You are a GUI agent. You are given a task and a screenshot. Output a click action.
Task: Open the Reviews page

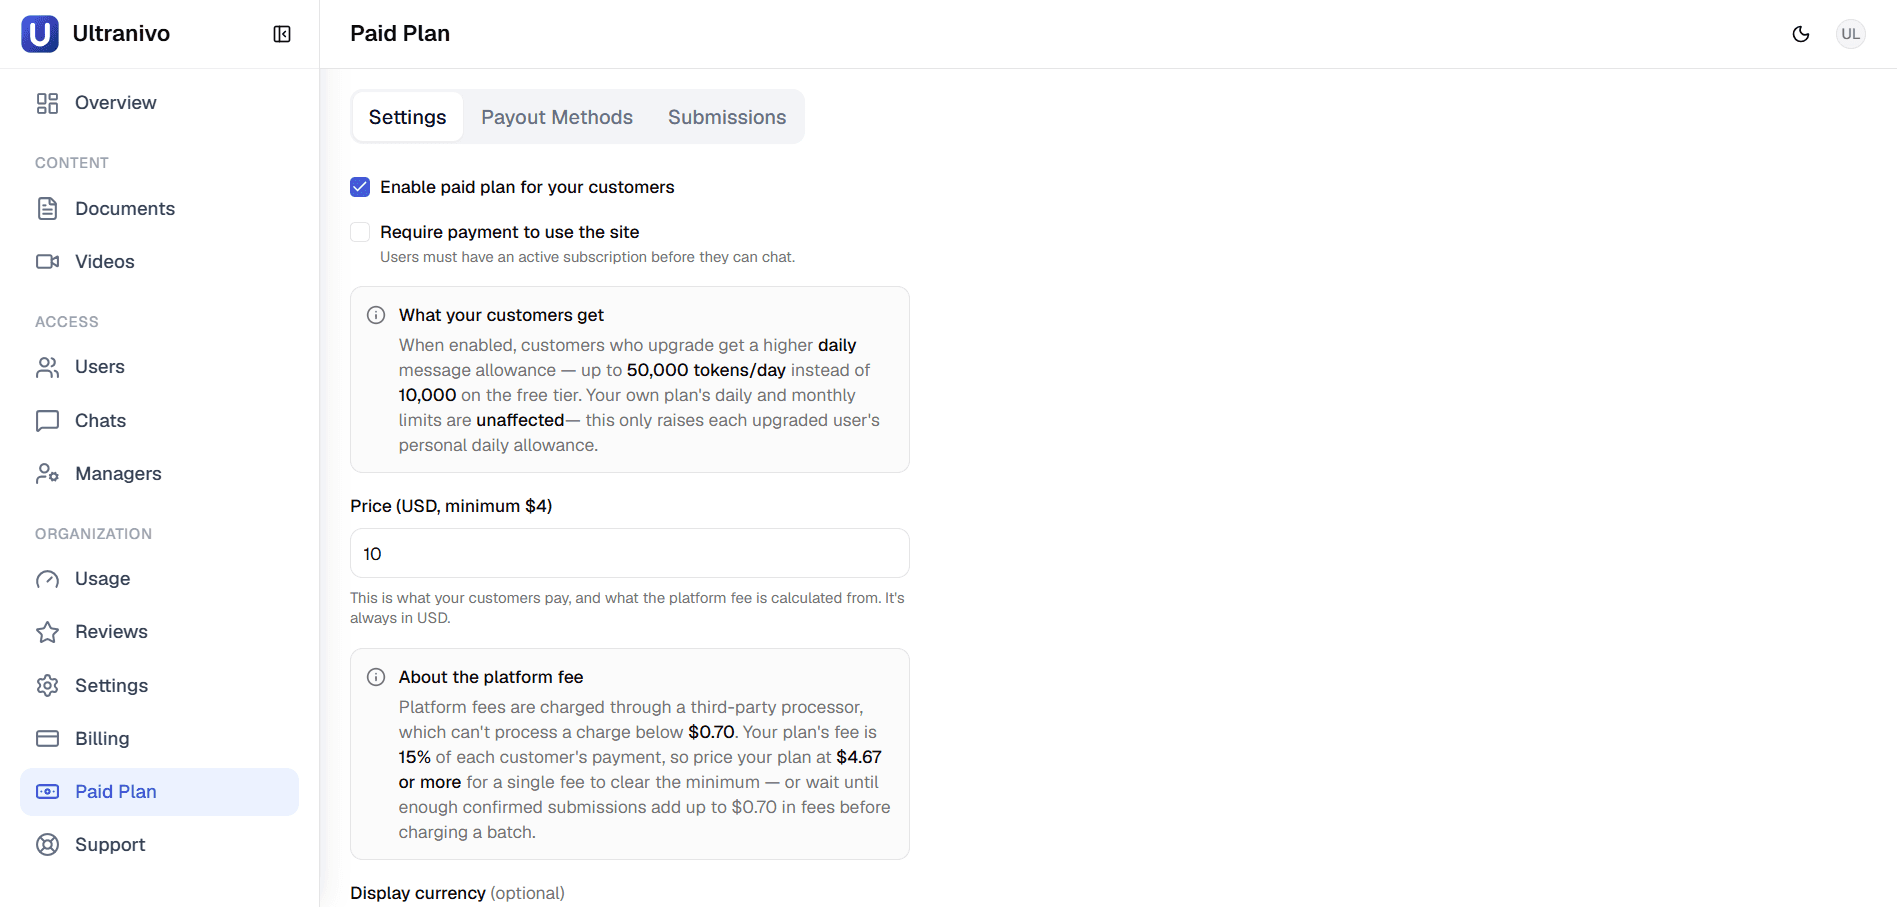point(159,632)
